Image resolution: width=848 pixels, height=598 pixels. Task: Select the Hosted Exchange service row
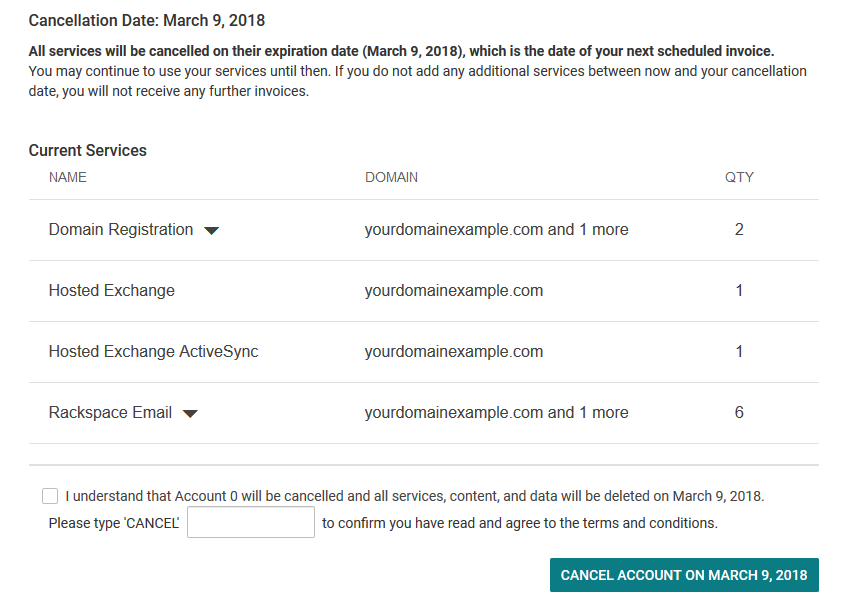pyautogui.click(x=112, y=291)
